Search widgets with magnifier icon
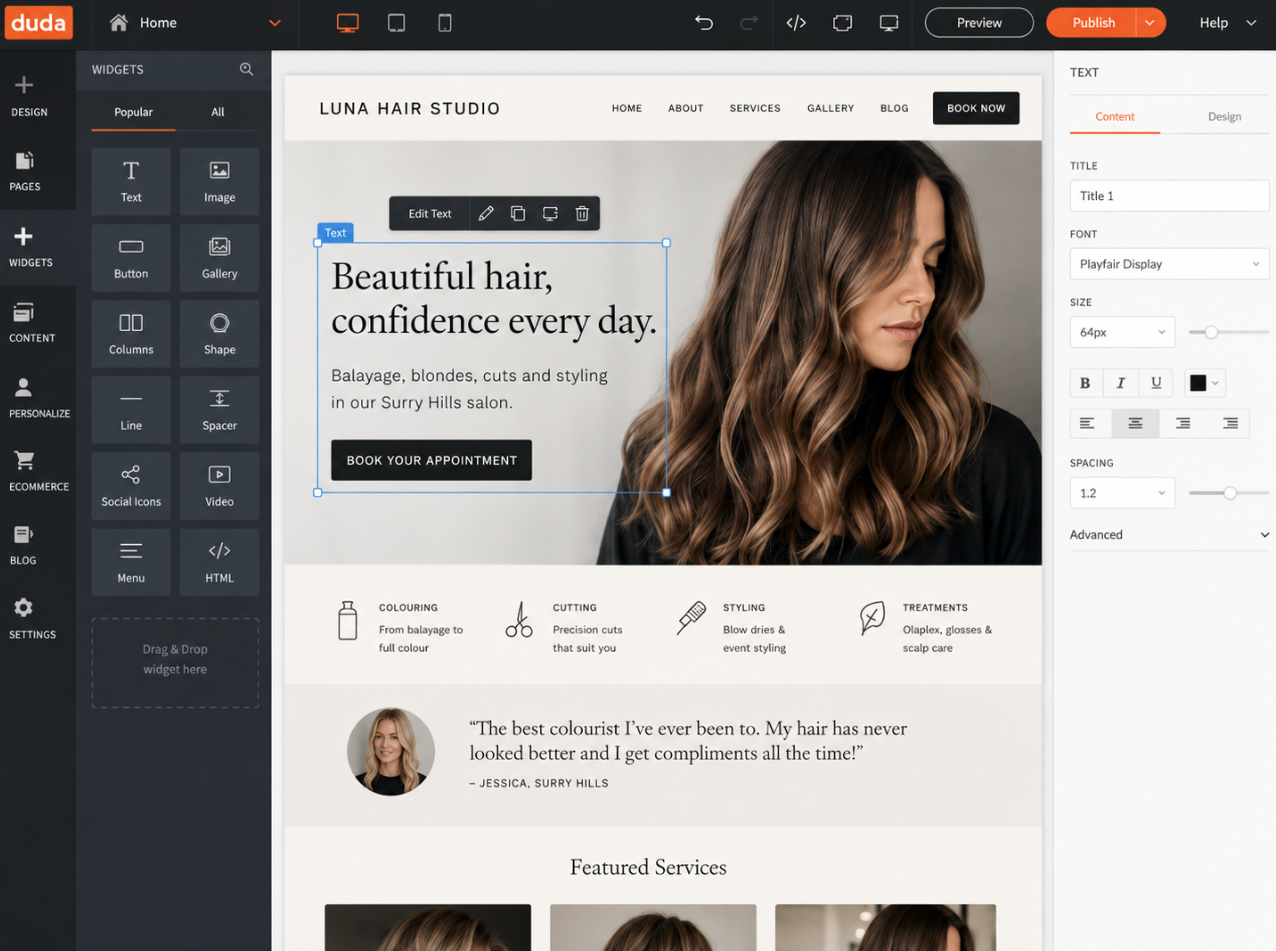 [x=246, y=69]
